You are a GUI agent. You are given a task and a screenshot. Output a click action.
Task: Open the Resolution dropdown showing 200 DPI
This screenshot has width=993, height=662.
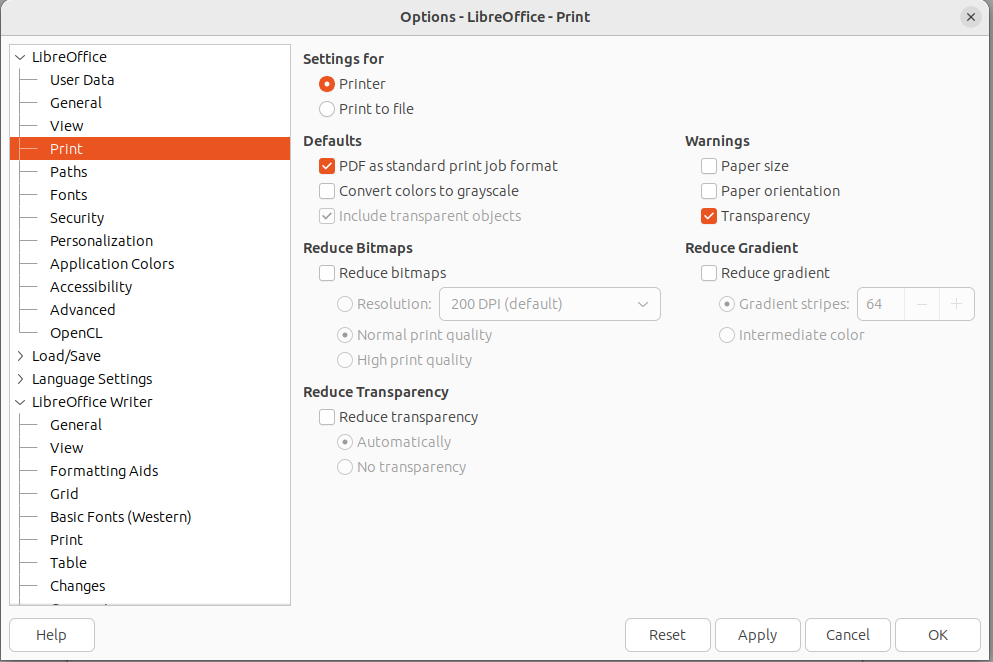click(549, 303)
